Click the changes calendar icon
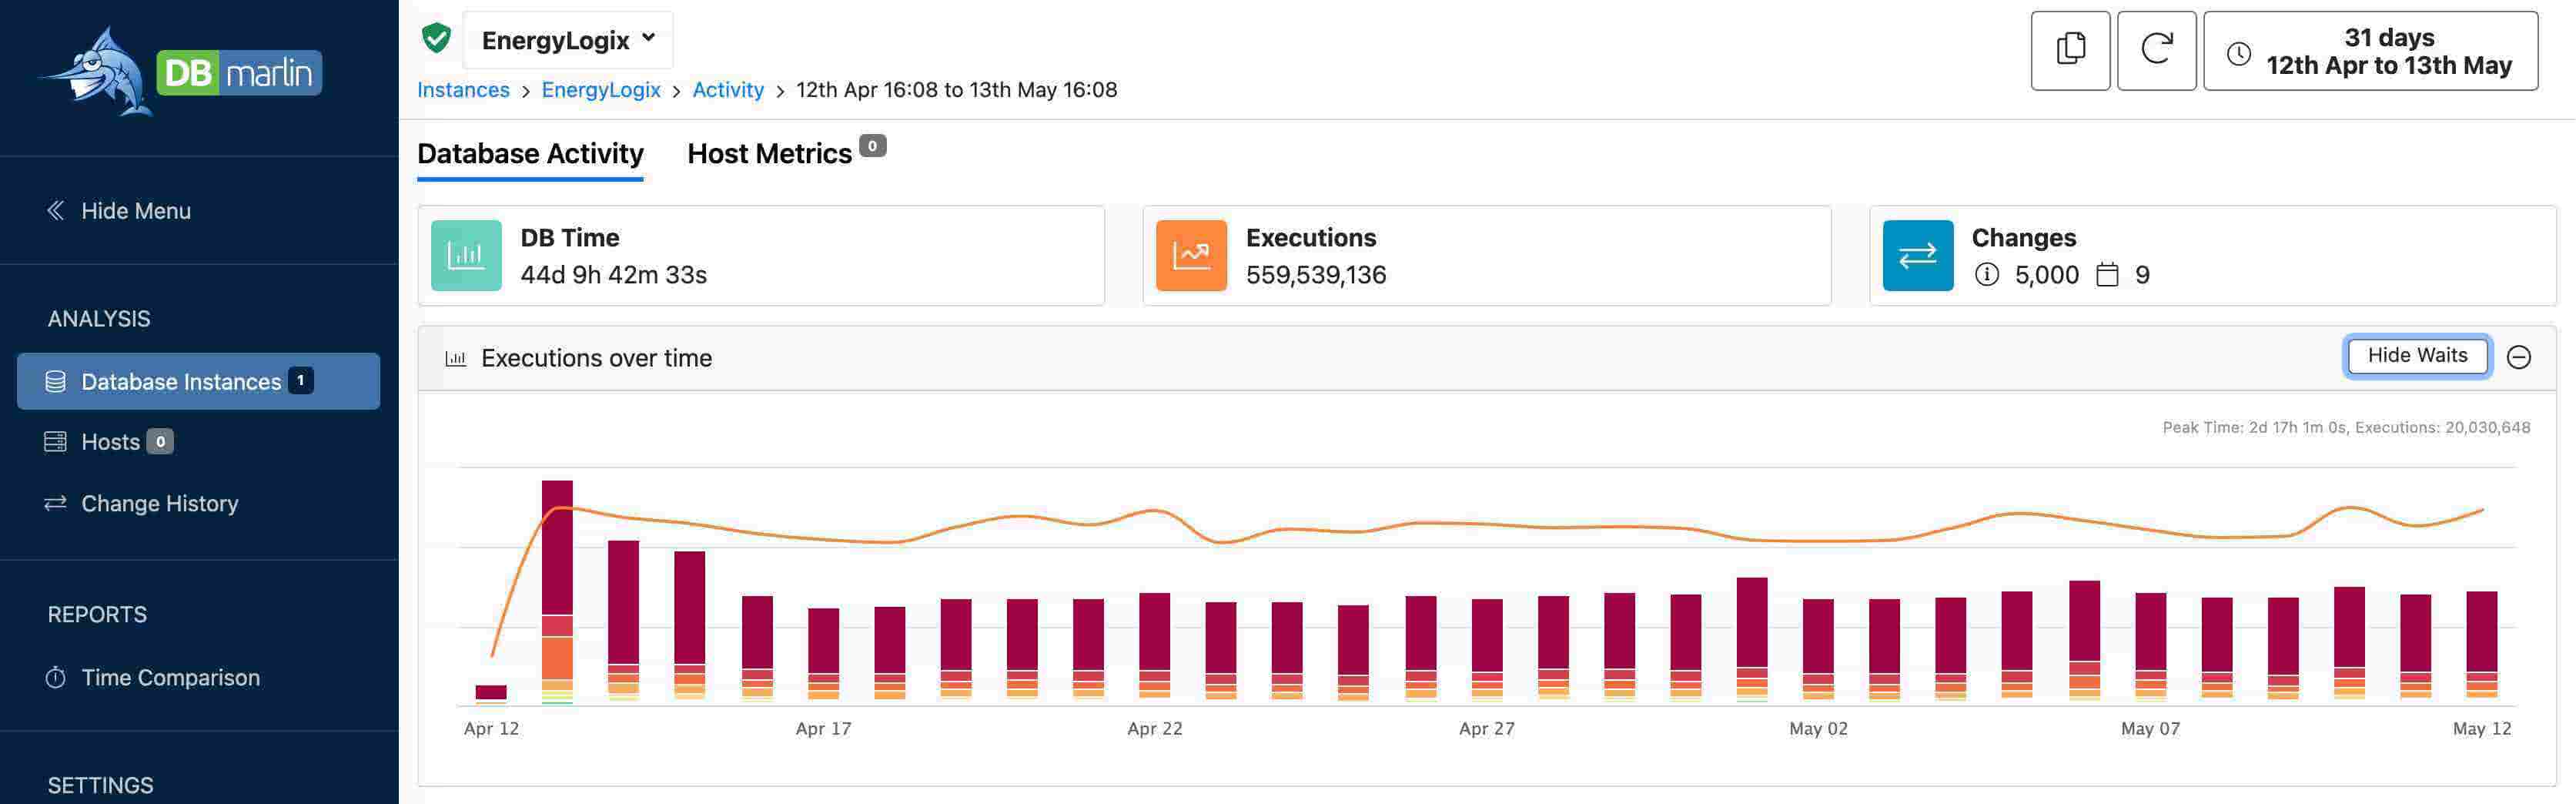The image size is (2576, 804). (x=2106, y=275)
